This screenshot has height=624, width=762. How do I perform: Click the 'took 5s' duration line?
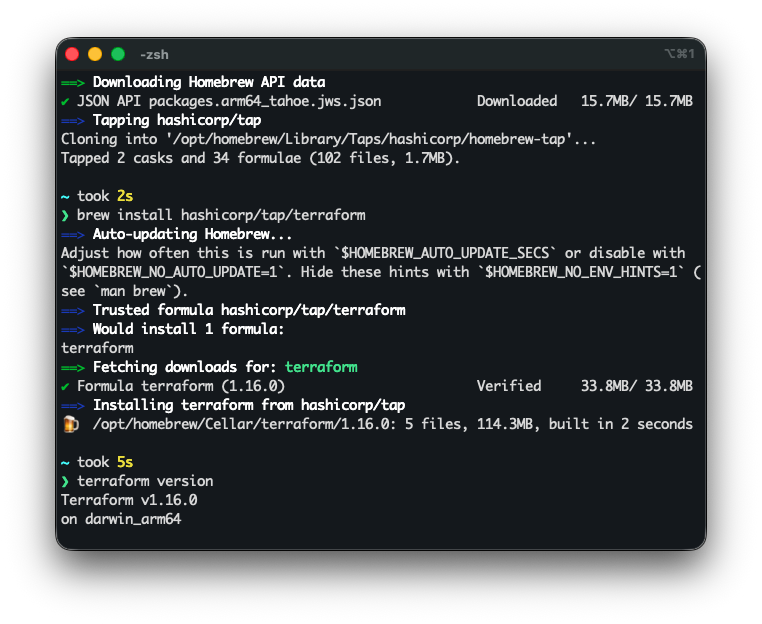click(x=105, y=462)
